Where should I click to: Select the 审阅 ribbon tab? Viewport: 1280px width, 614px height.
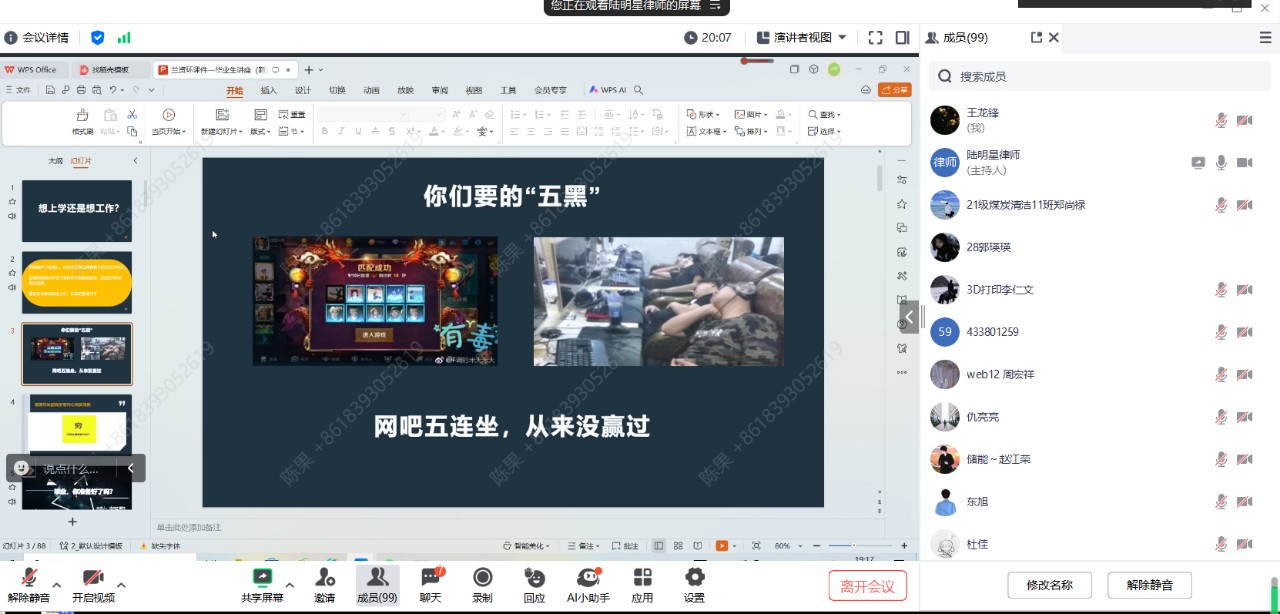pos(440,90)
